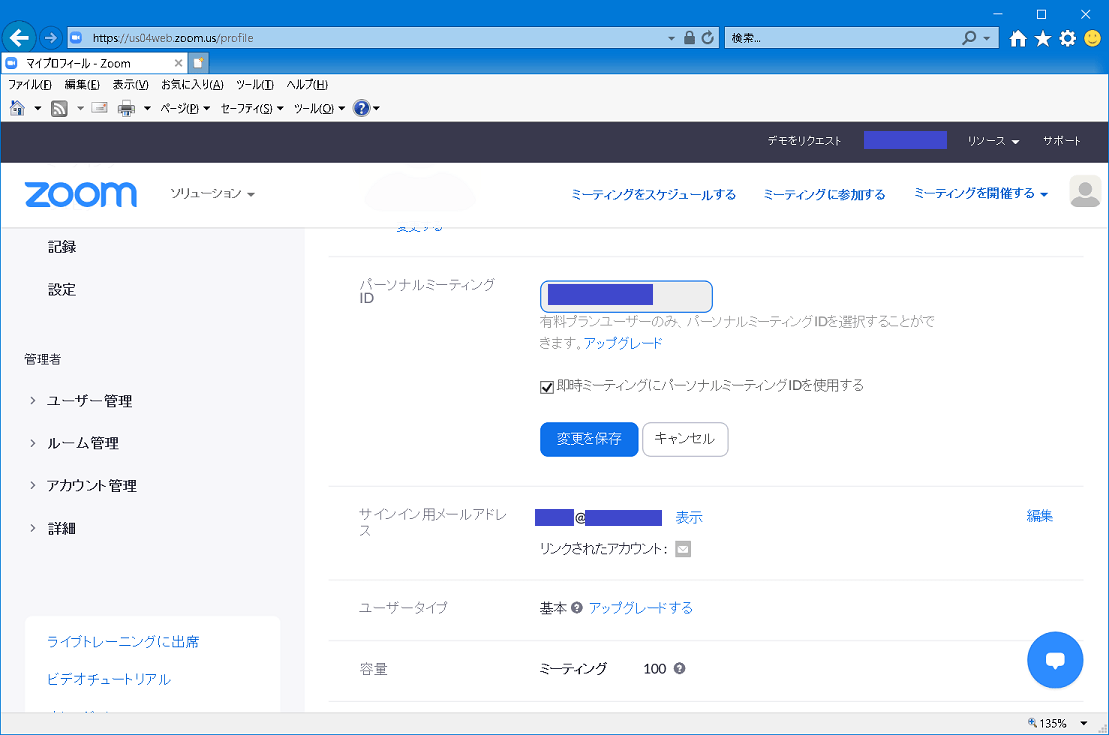Click the security lock icon in address bar
This screenshot has width=1109, height=735.
689,37
